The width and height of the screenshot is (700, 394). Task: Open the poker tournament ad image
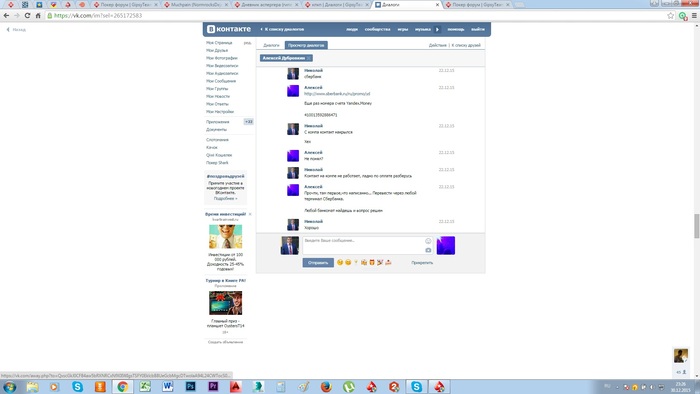(x=225, y=303)
